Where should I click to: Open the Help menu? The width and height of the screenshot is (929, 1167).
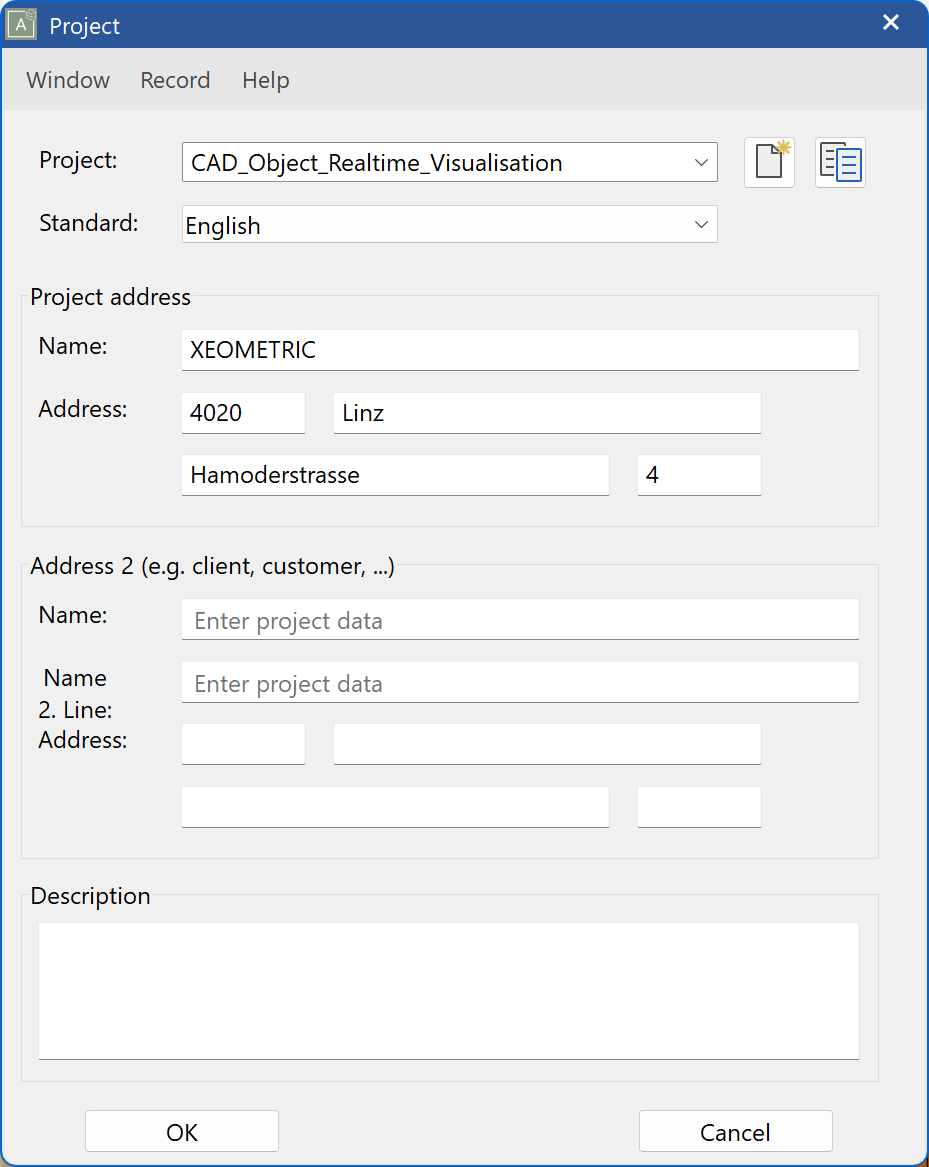(x=266, y=80)
